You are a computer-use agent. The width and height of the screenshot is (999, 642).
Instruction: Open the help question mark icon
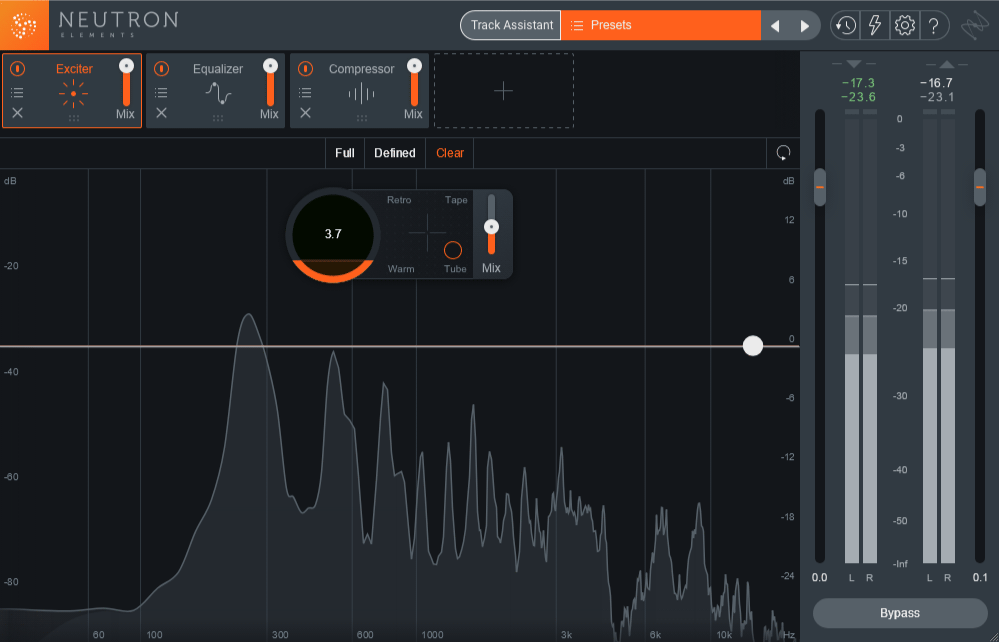[x=933, y=25]
